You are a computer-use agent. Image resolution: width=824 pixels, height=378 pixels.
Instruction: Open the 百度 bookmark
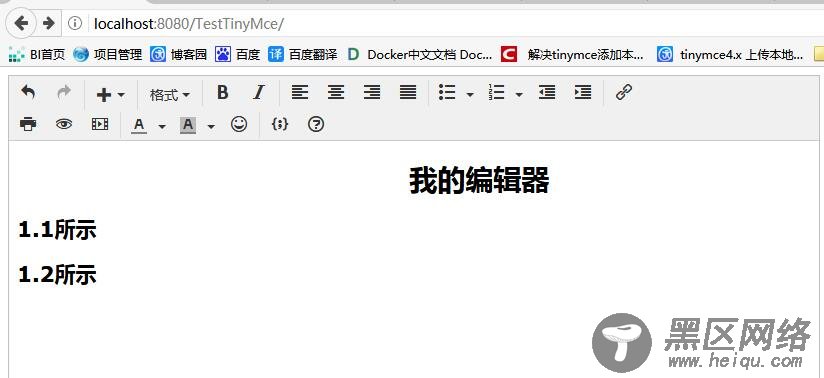tap(238, 54)
